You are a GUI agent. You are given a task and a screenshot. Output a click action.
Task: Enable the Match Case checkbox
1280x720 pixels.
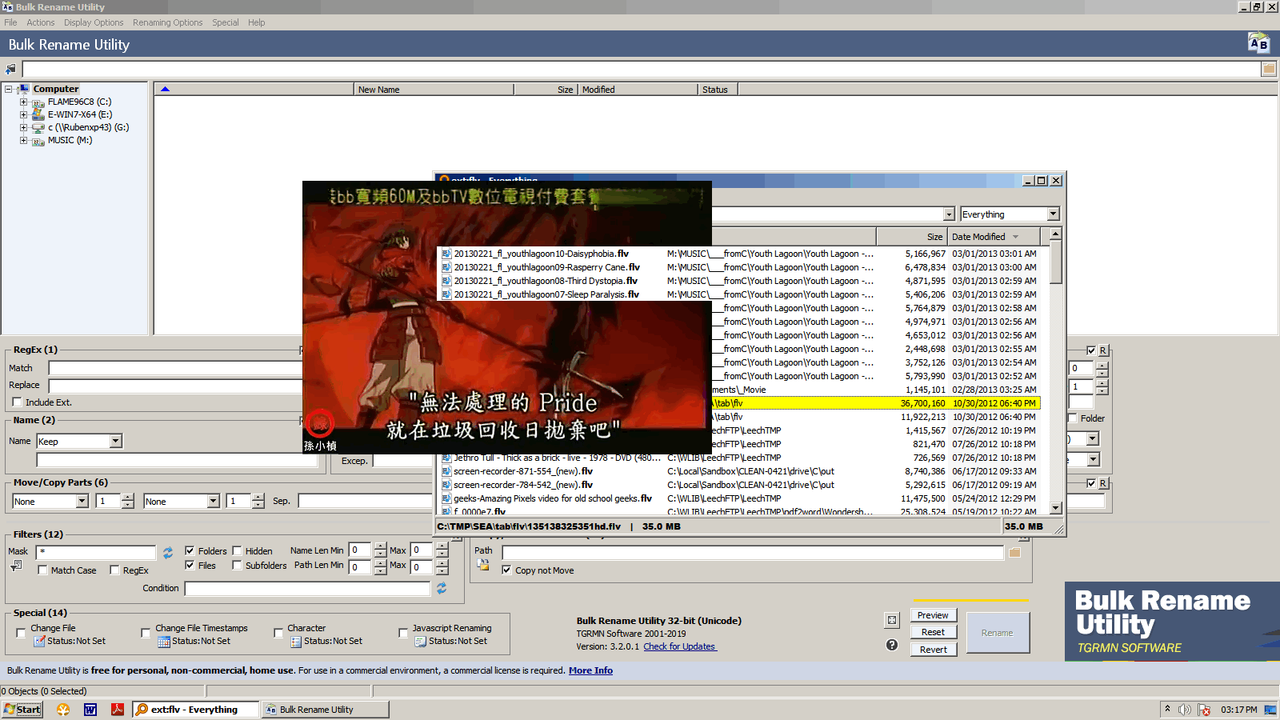(x=43, y=570)
